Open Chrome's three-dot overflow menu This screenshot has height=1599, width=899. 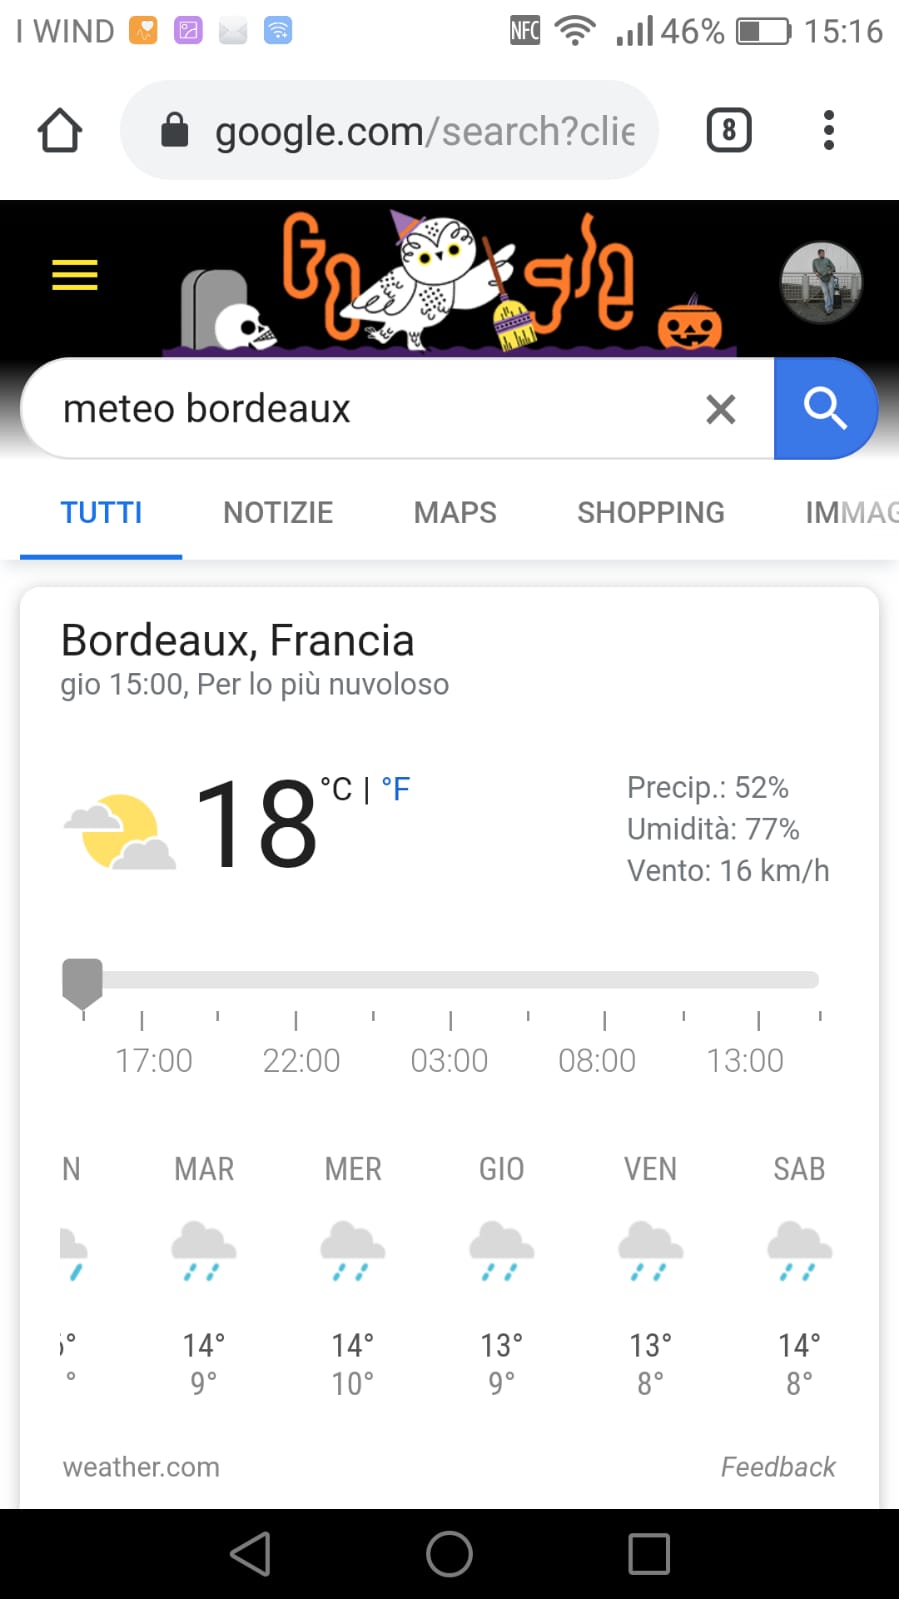tap(828, 130)
